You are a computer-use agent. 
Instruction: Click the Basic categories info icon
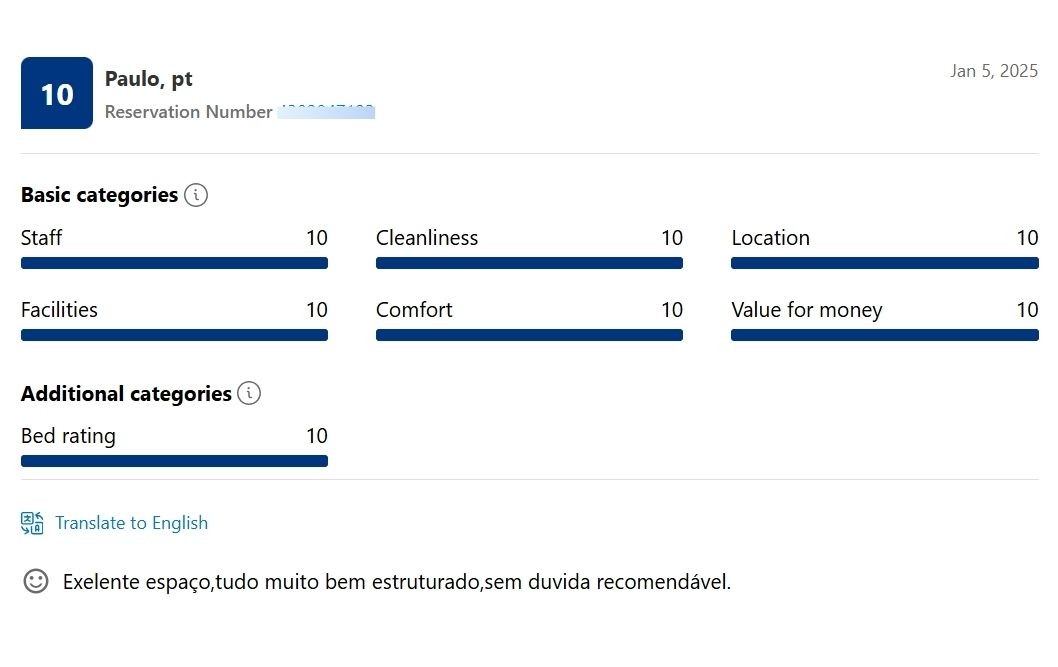196,195
